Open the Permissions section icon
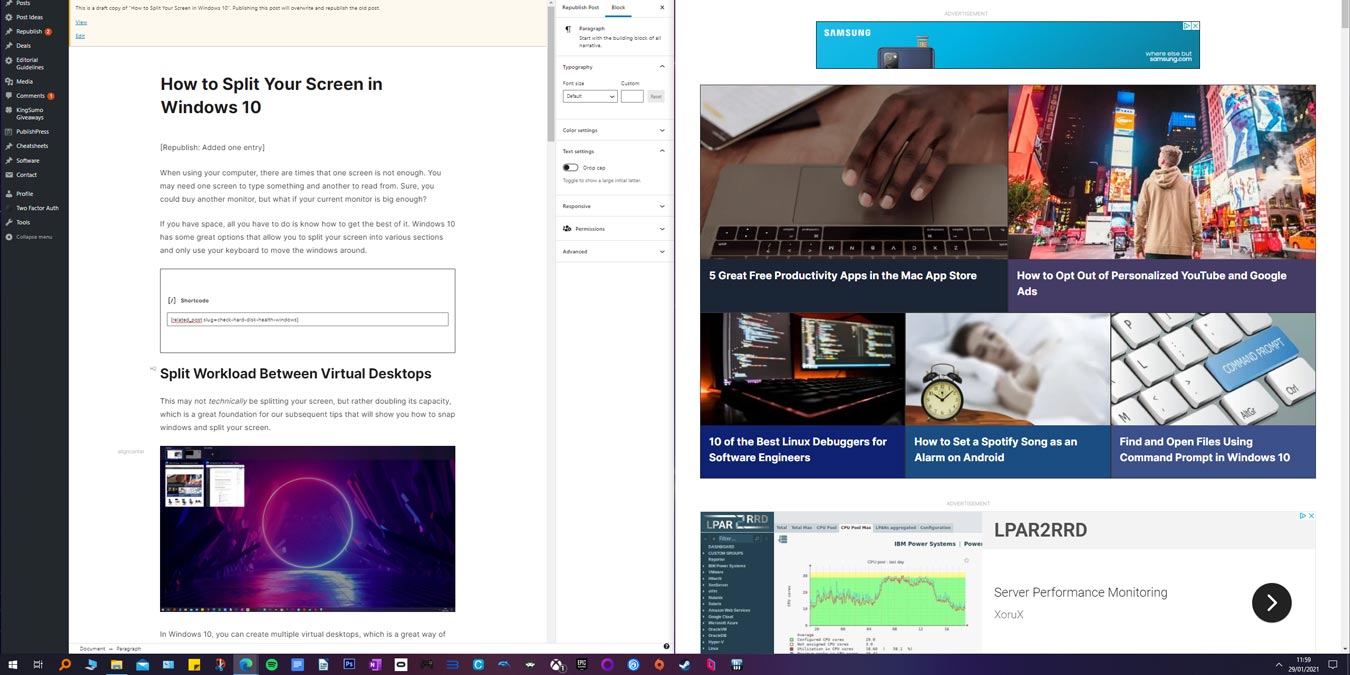 click(x=567, y=228)
